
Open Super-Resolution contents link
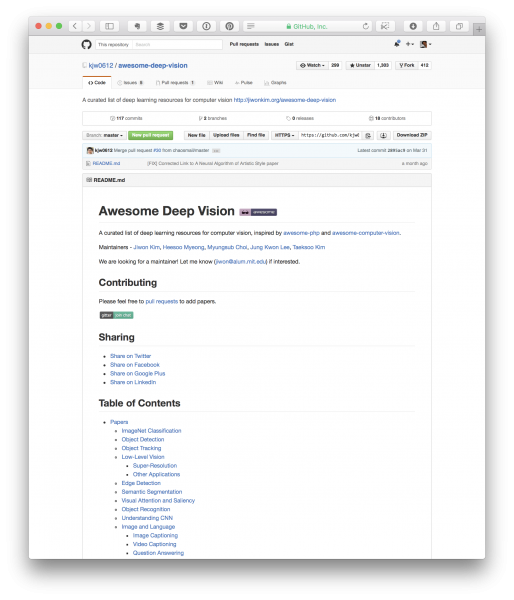(155, 465)
